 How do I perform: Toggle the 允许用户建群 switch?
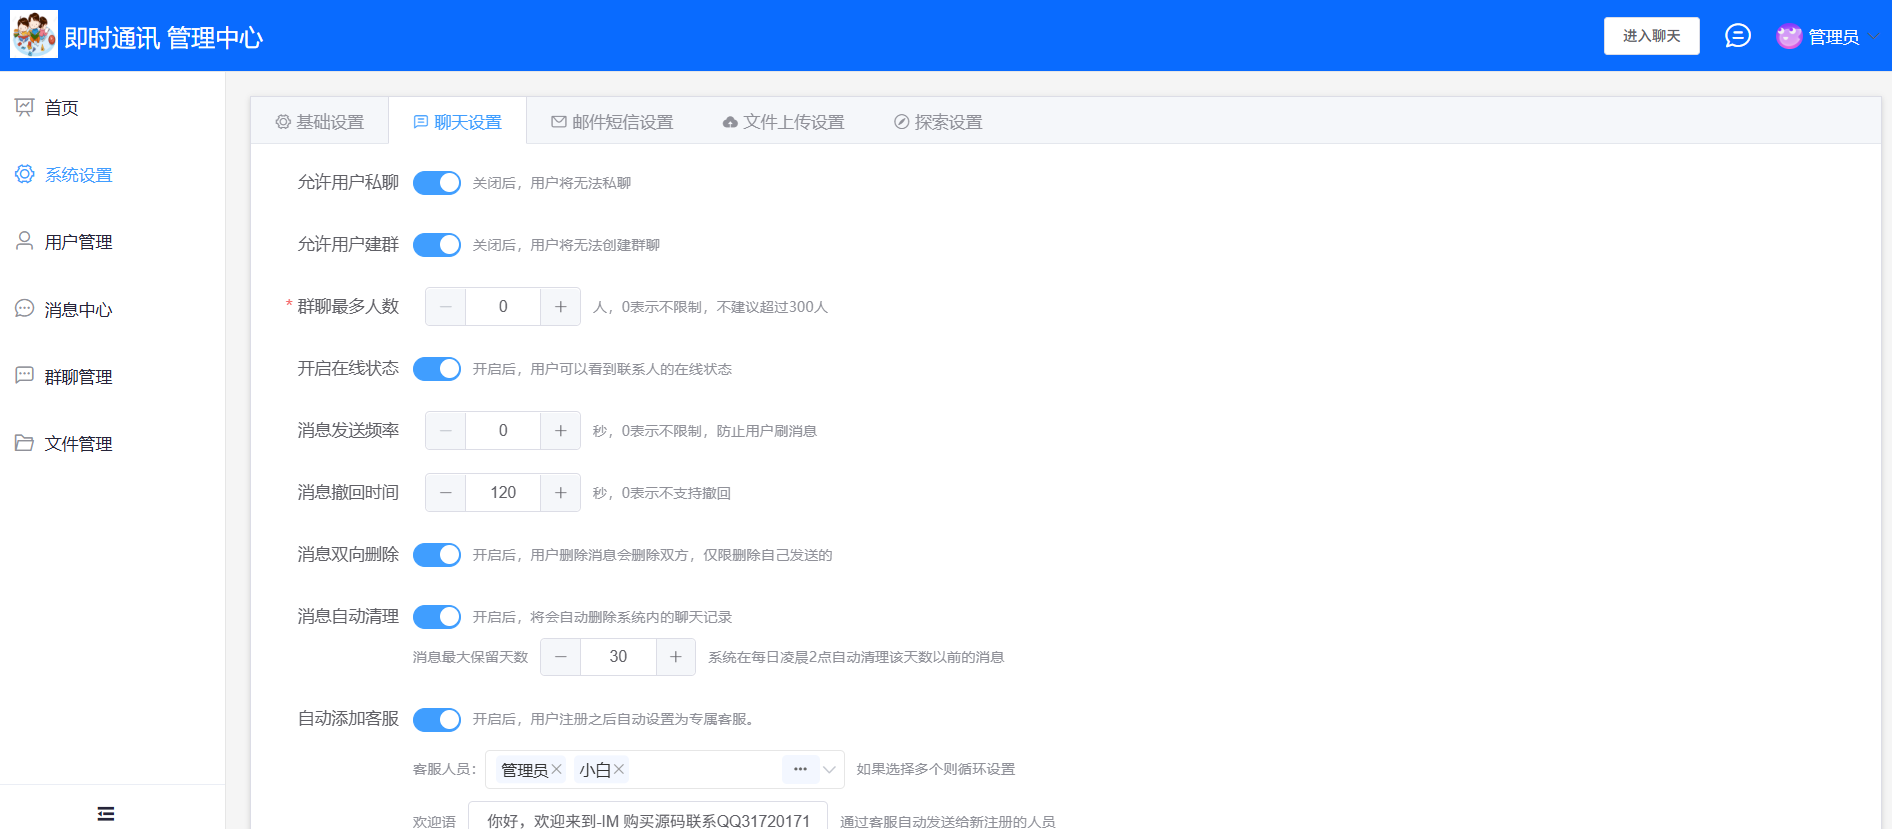[437, 245]
